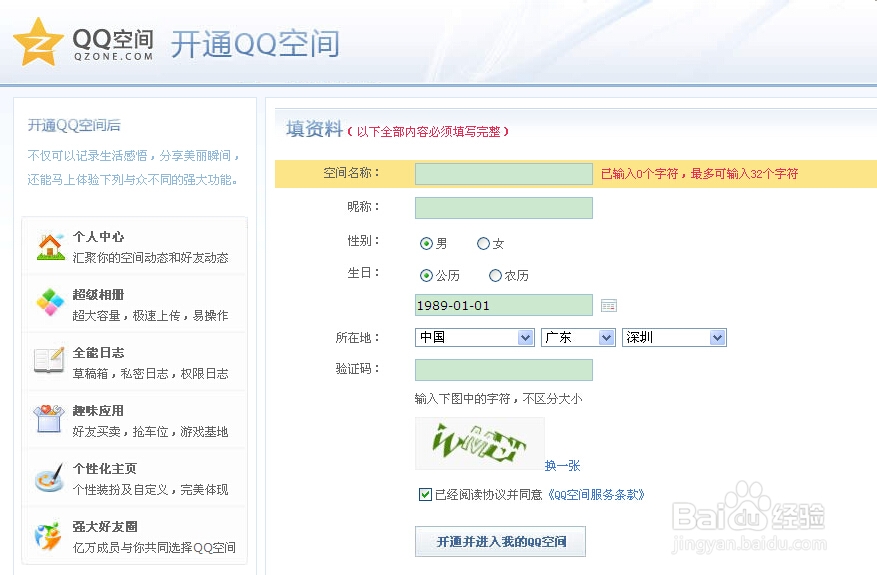
Task: Click the 开通QQ空间后 sidebar heading
Action: click(74, 125)
